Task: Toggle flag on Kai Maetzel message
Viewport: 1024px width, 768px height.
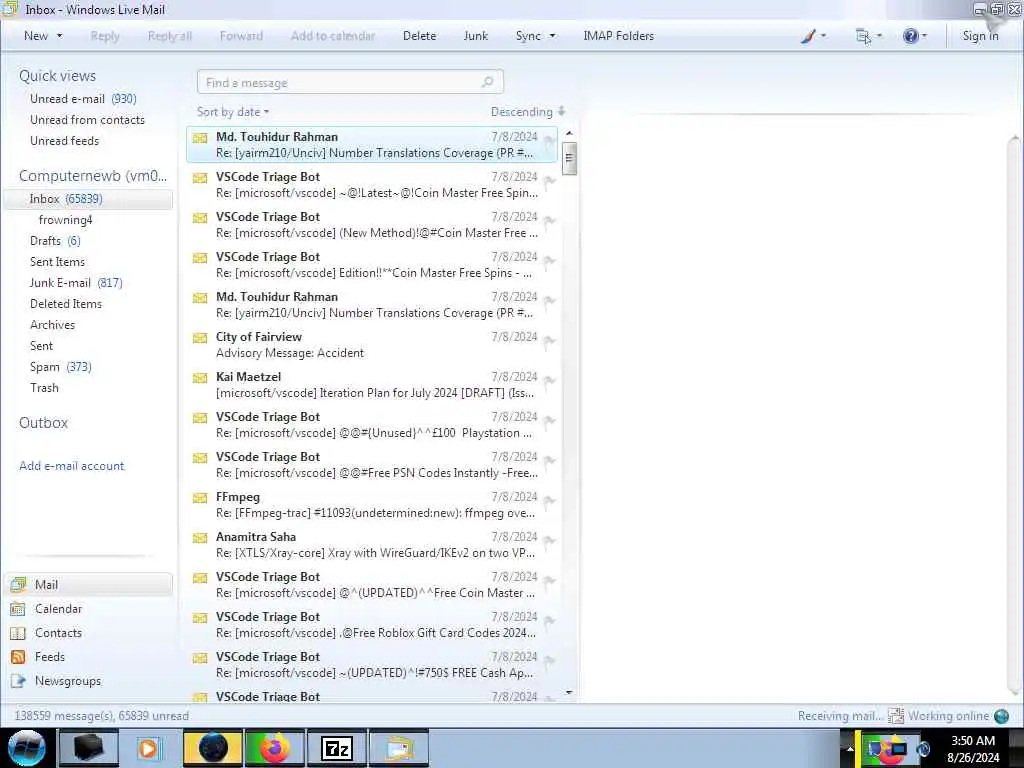Action: 549,381
